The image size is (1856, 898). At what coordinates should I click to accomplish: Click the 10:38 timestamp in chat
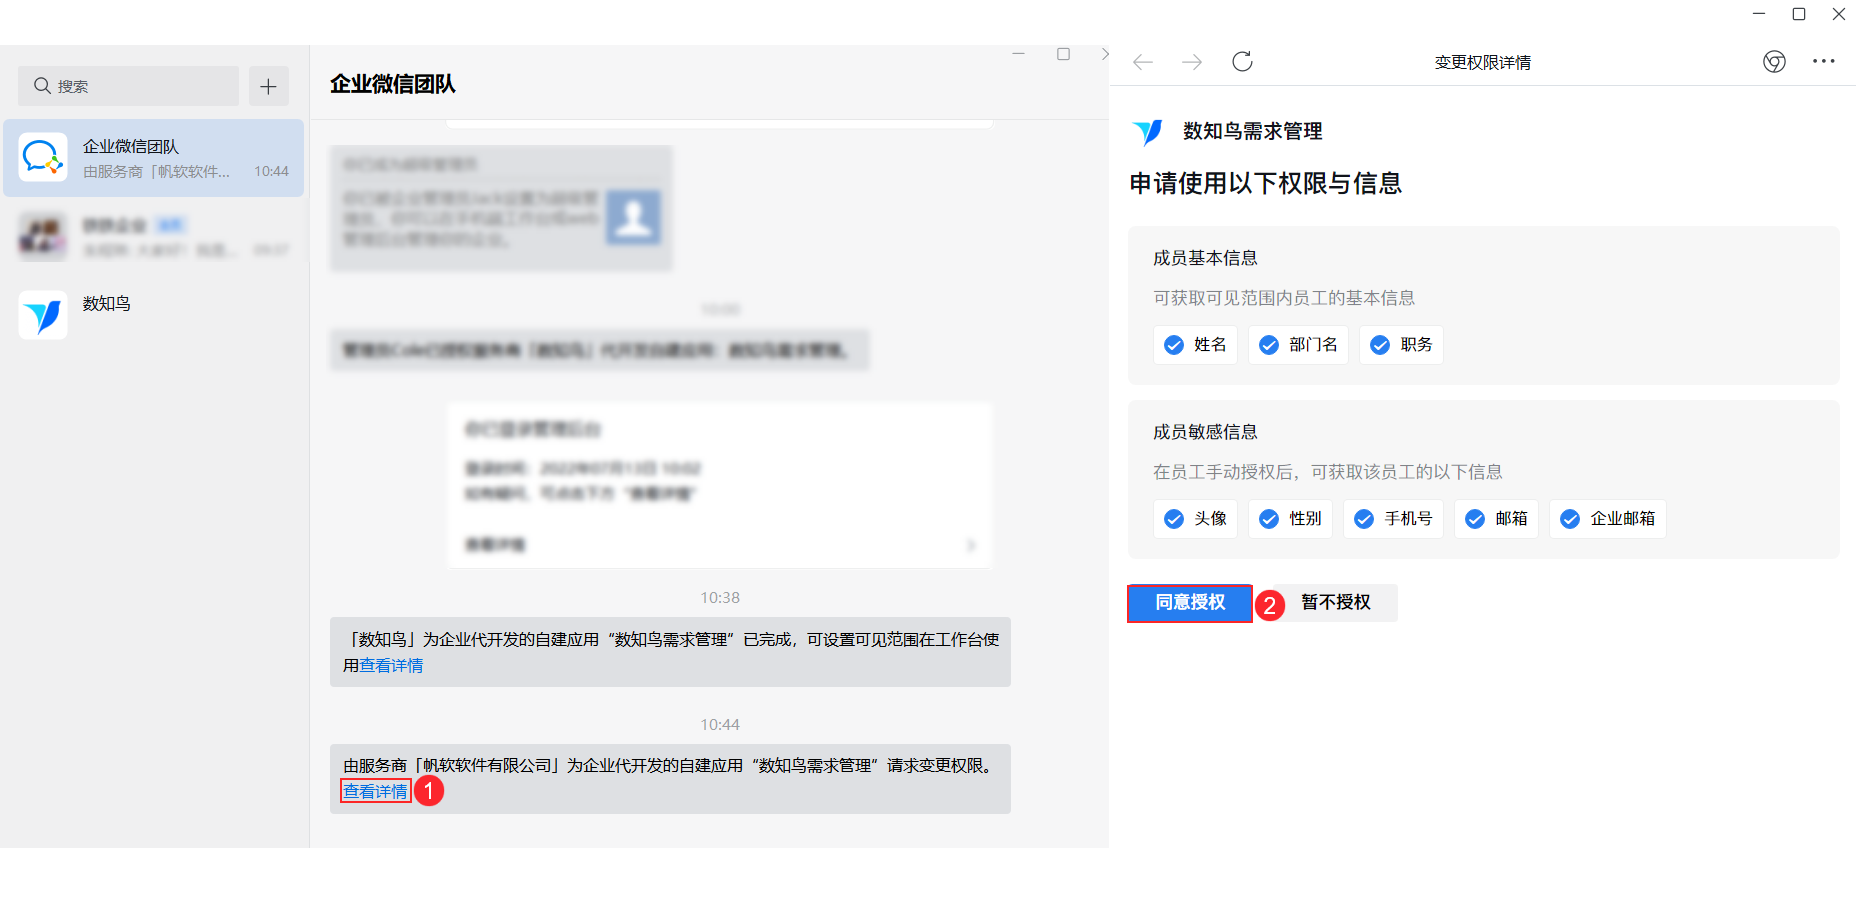pos(720,598)
